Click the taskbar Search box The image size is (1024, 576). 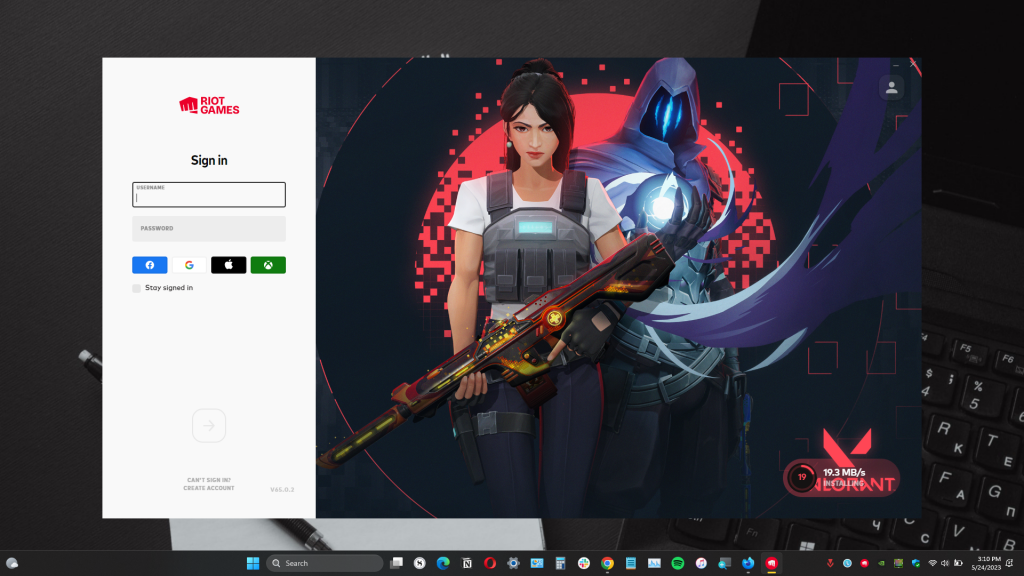(x=324, y=563)
